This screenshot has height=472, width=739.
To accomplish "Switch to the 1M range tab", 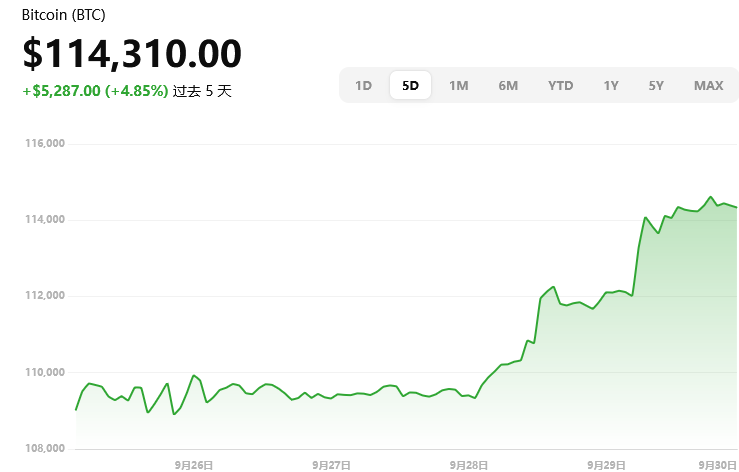I will (458, 86).
